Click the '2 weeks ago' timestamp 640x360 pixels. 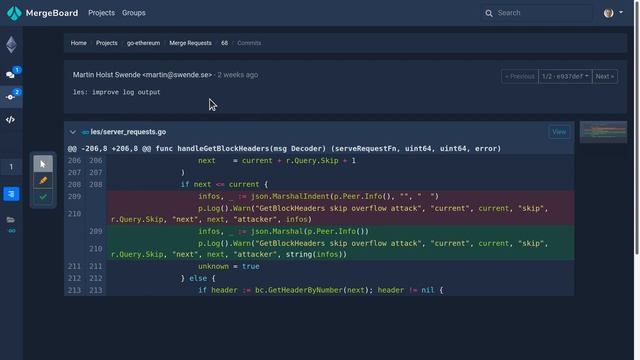[x=238, y=75]
